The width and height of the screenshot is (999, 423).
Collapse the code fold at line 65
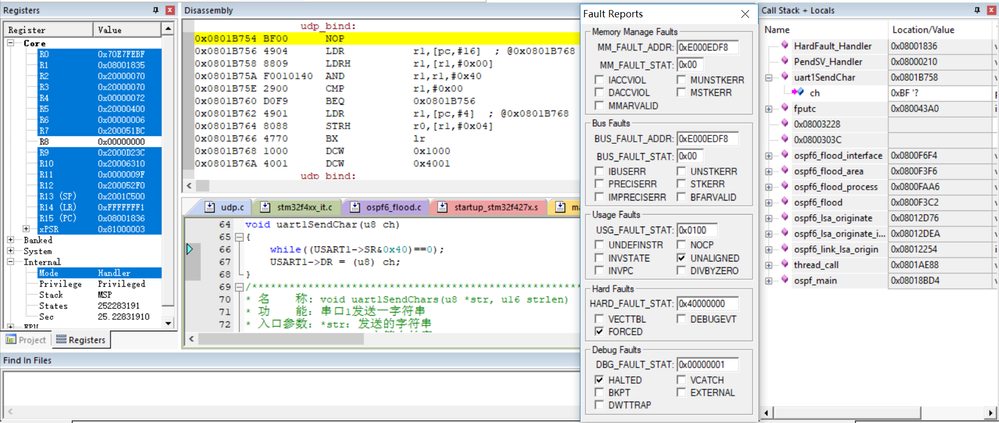click(237, 237)
